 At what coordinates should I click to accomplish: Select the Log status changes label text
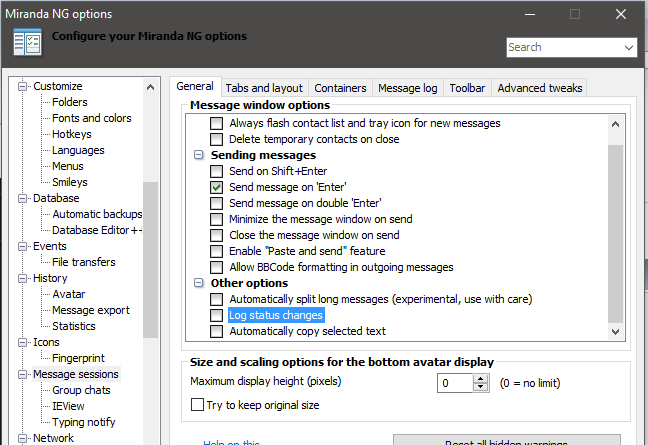276,315
